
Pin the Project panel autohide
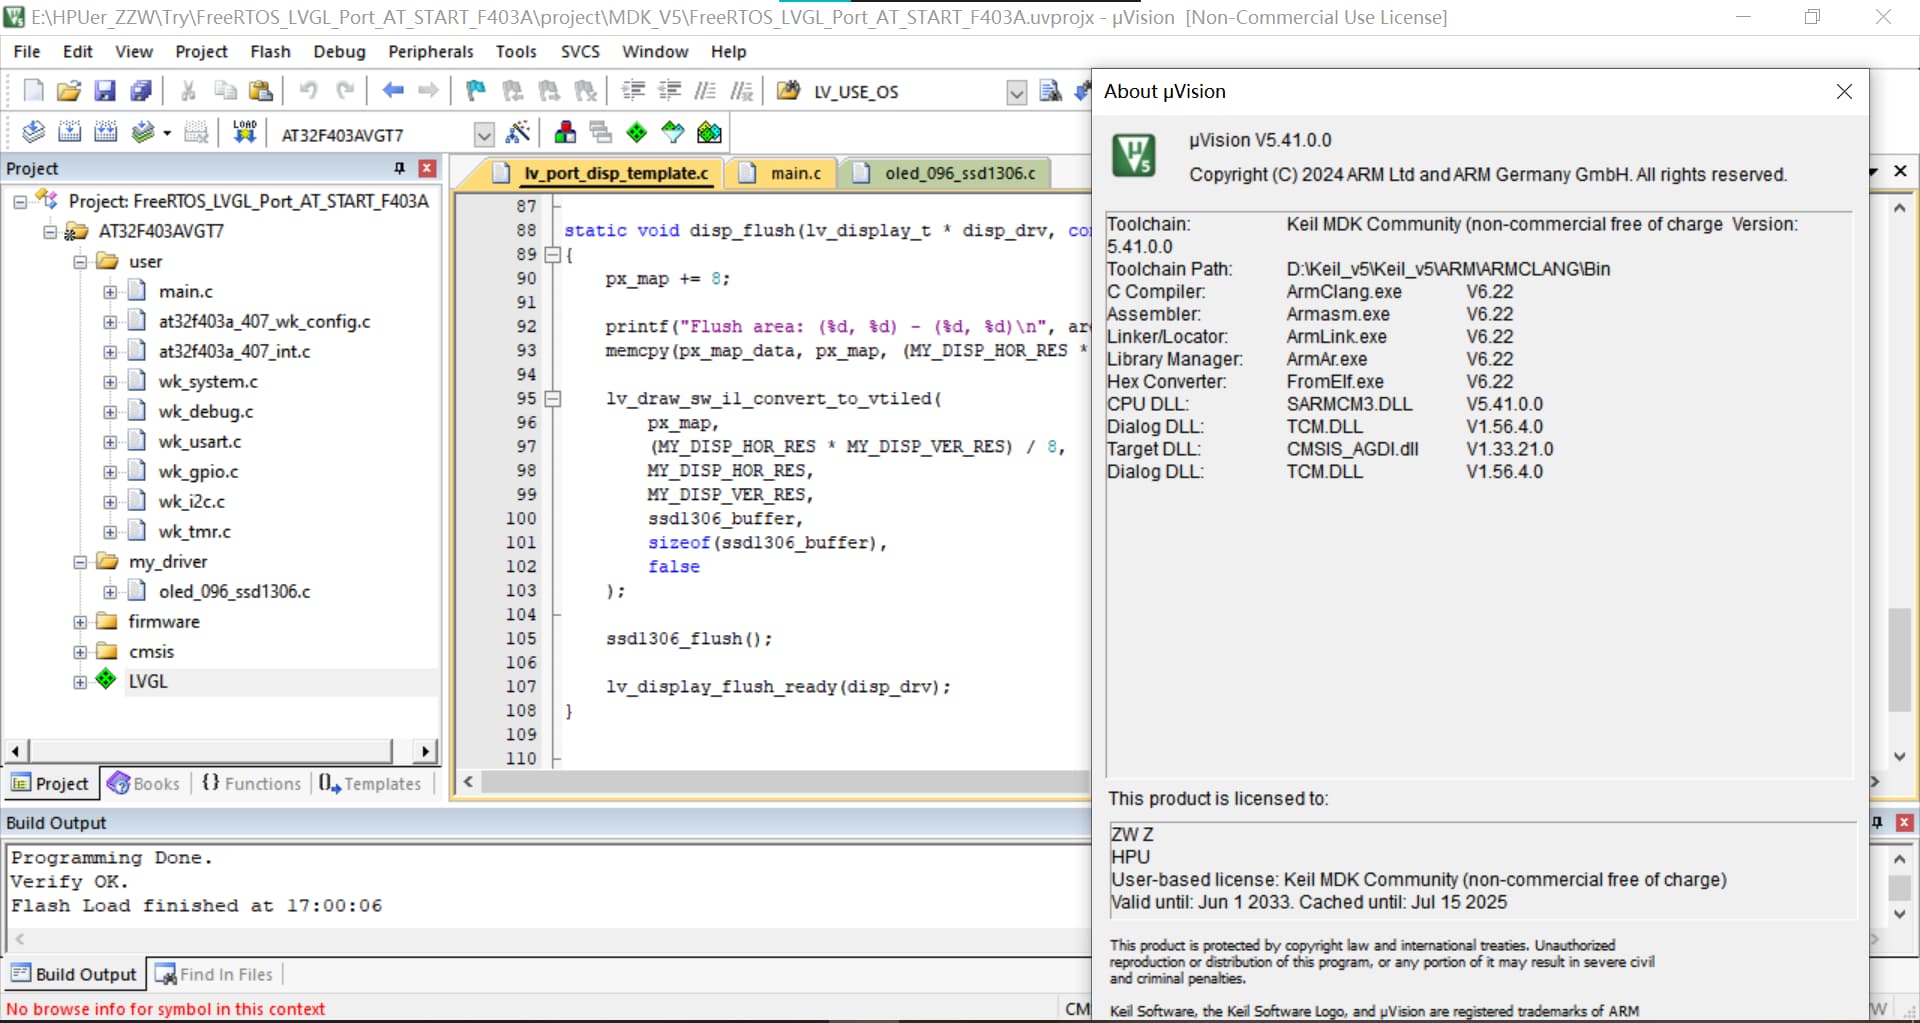tap(400, 168)
